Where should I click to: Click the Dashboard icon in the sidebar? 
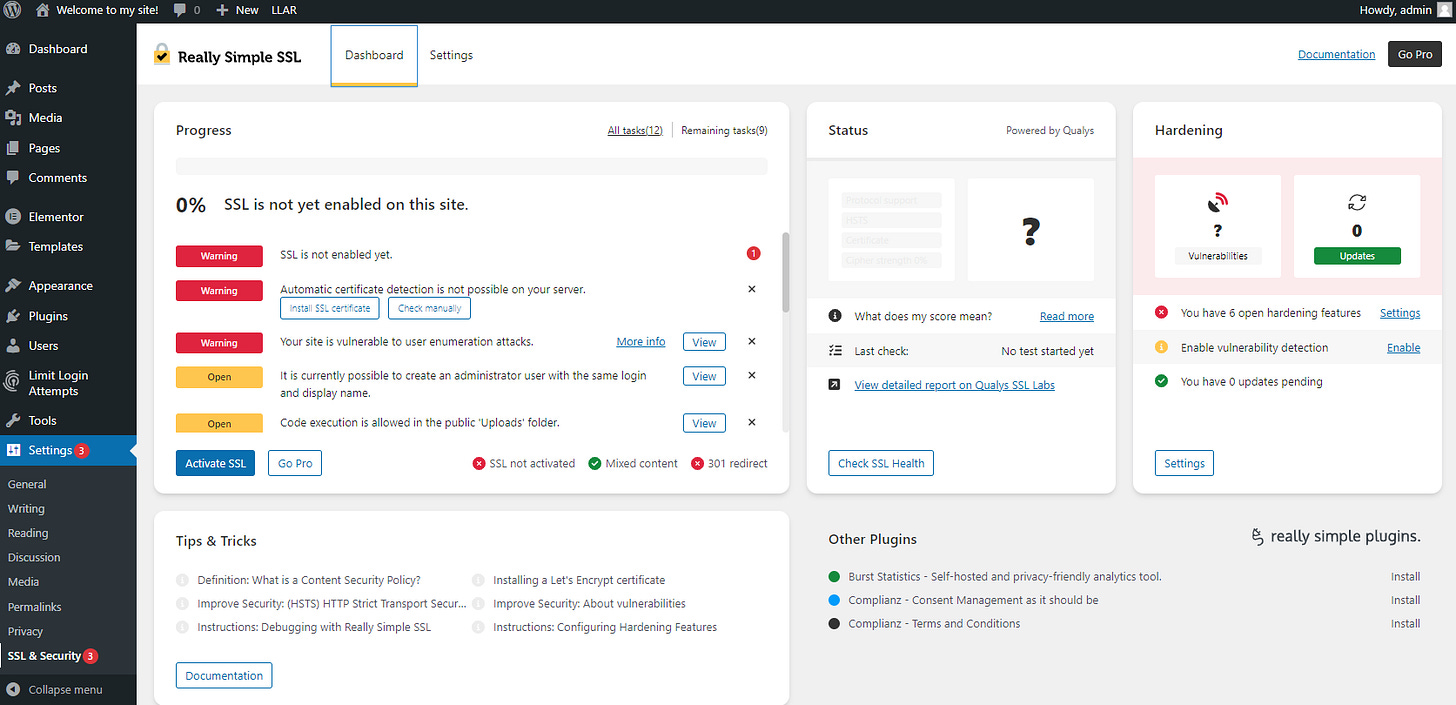pyautogui.click(x=13, y=49)
